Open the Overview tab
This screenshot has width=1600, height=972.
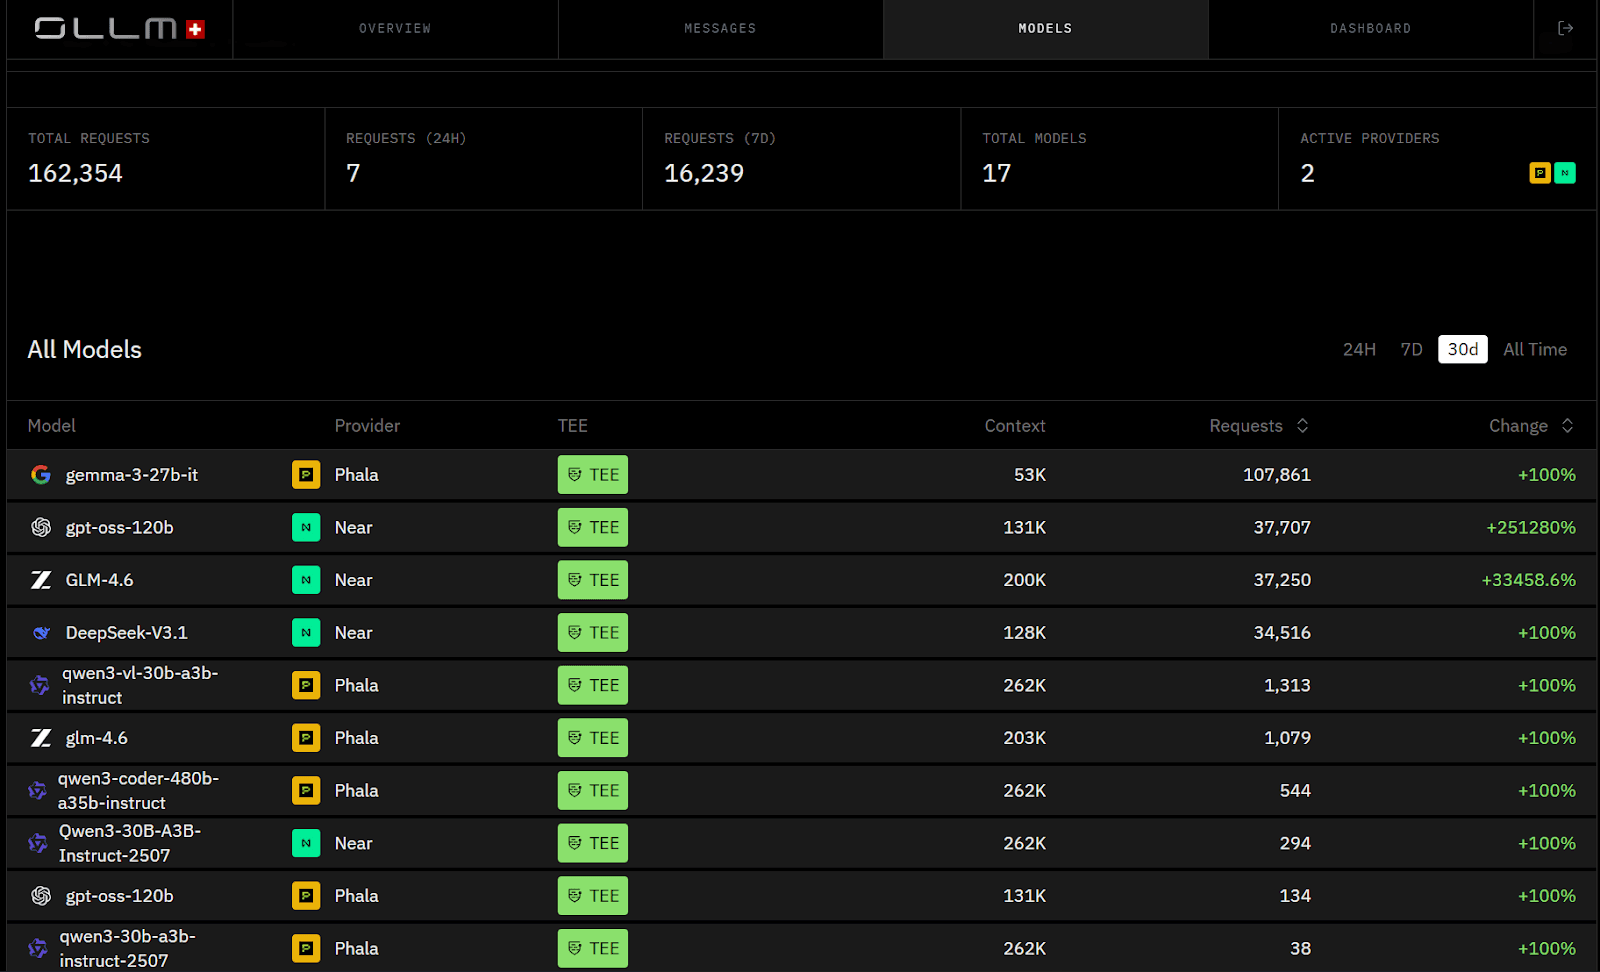(395, 29)
